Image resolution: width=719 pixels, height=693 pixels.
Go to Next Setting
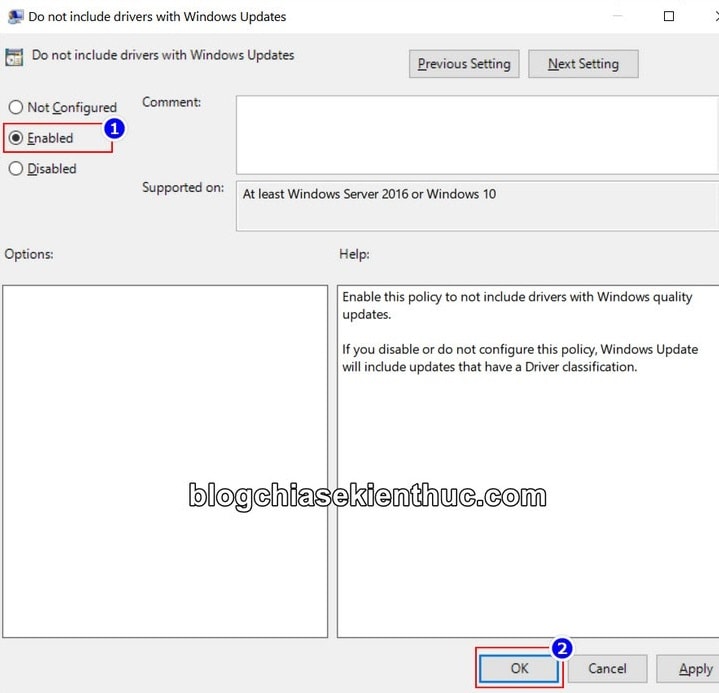pos(583,64)
